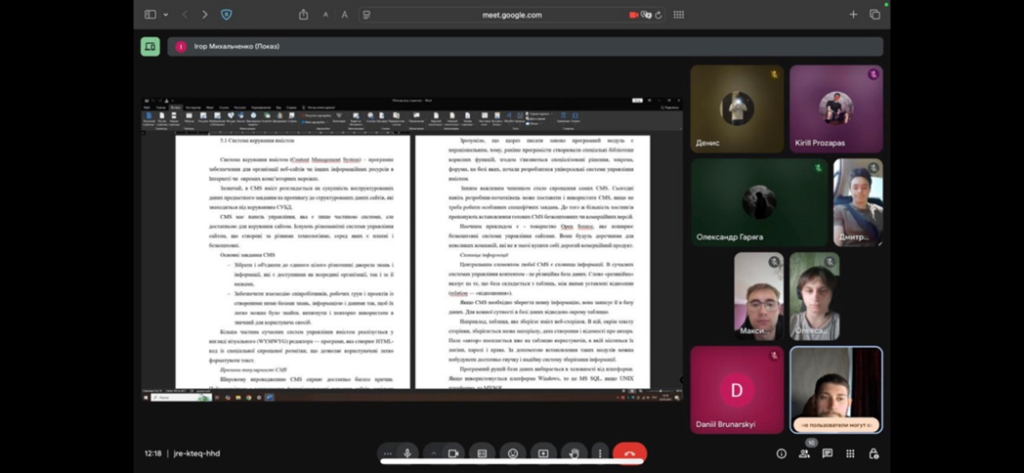Image resolution: width=1024 pixels, height=473 pixels.
Task: Open meeting details info icon
Action: (x=781, y=453)
